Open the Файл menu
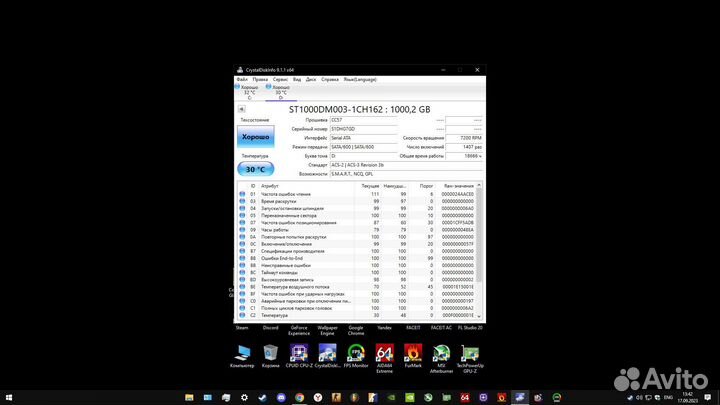Image resolution: width=720 pixels, height=405 pixels. point(242,79)
